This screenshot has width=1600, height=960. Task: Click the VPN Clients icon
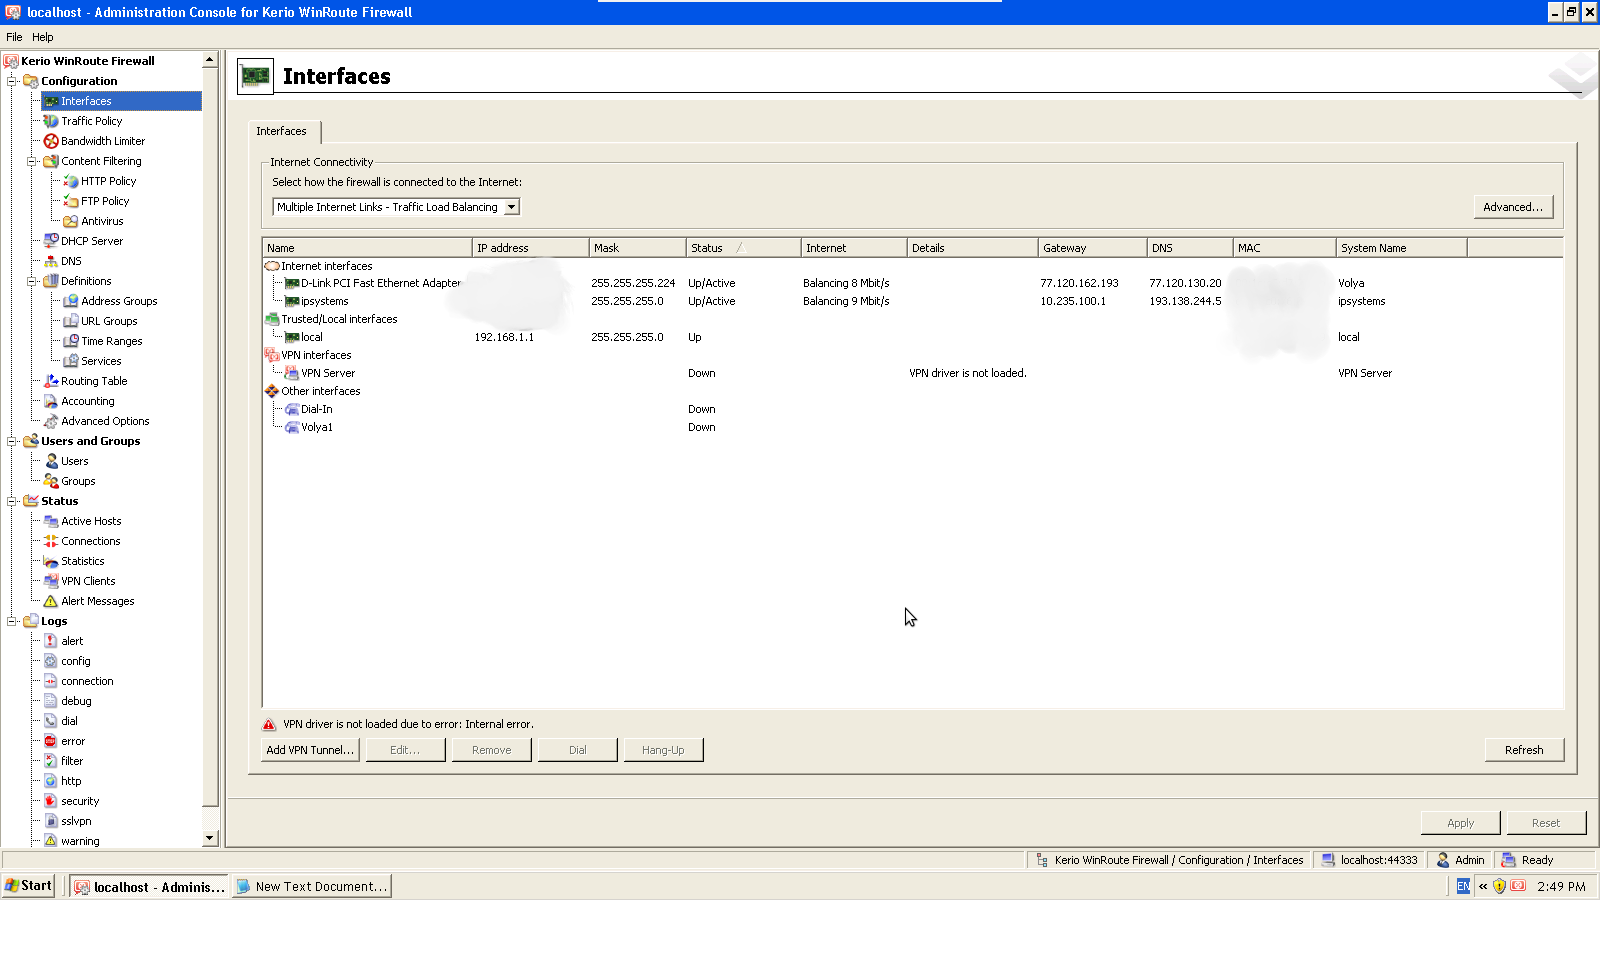tap(51, 581)
